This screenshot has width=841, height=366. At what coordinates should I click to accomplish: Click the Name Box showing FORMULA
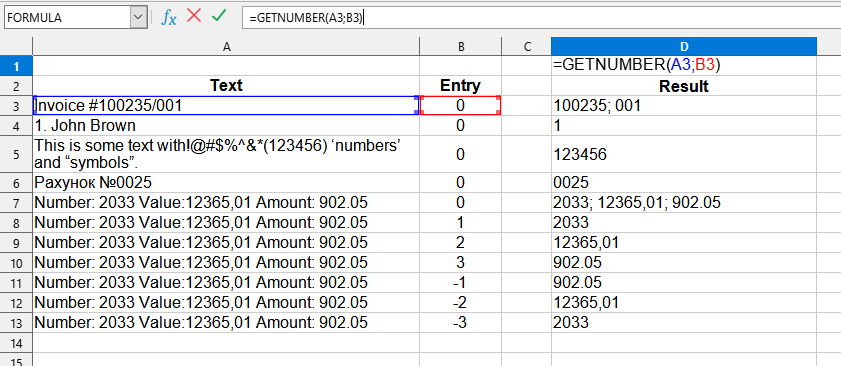point(67,18)
